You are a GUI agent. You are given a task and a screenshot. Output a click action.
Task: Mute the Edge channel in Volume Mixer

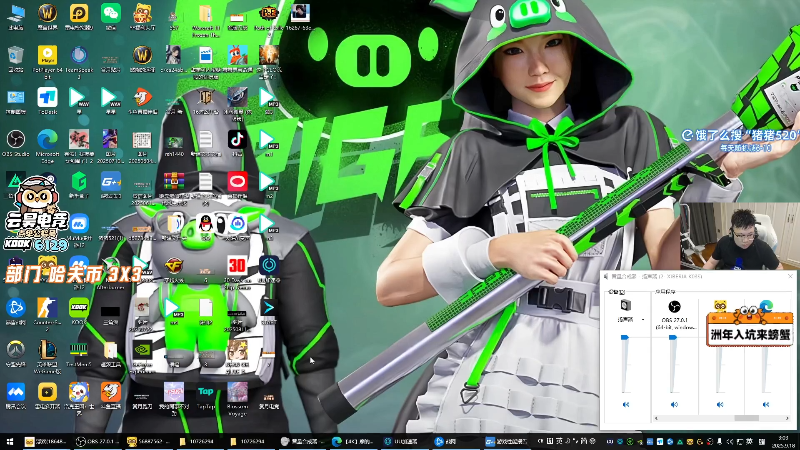766,404
